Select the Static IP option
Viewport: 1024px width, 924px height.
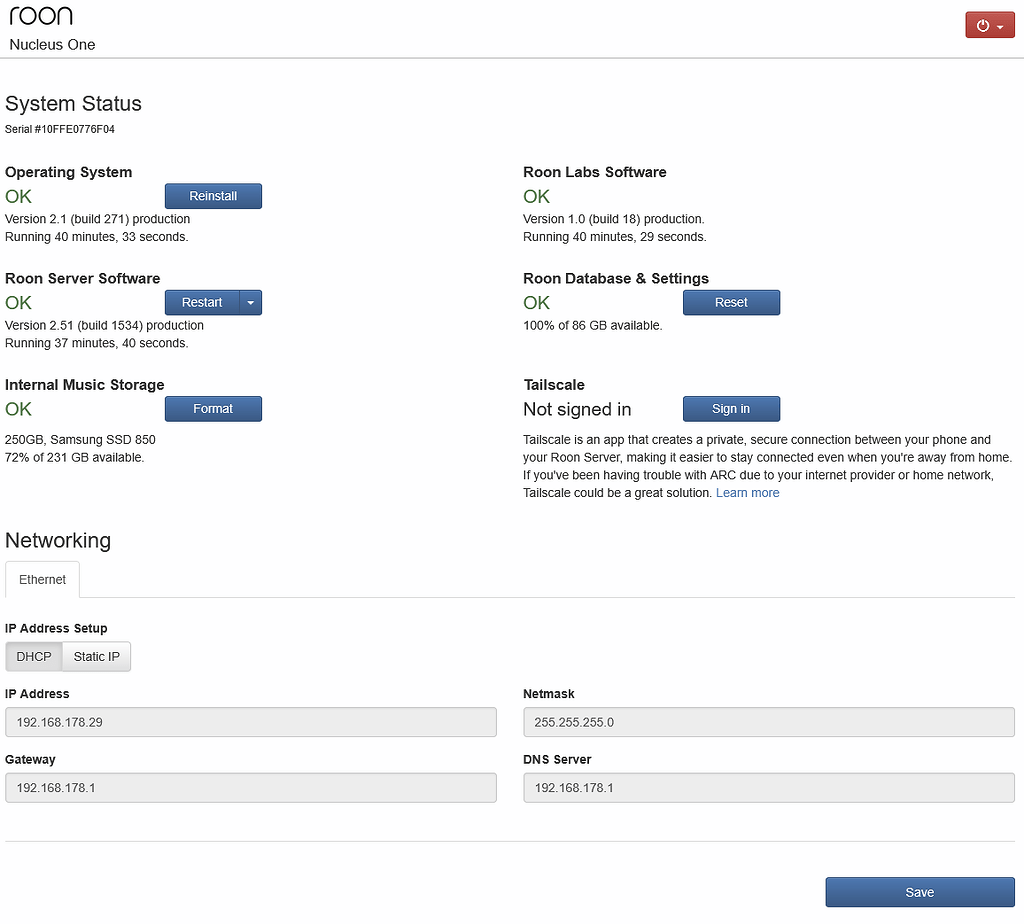(95, 656)
